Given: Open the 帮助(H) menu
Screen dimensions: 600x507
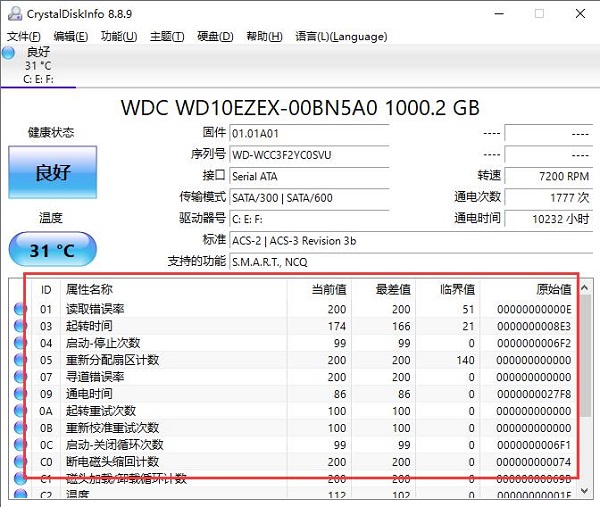Looking at the screenshot, I should tap(264, 36).
